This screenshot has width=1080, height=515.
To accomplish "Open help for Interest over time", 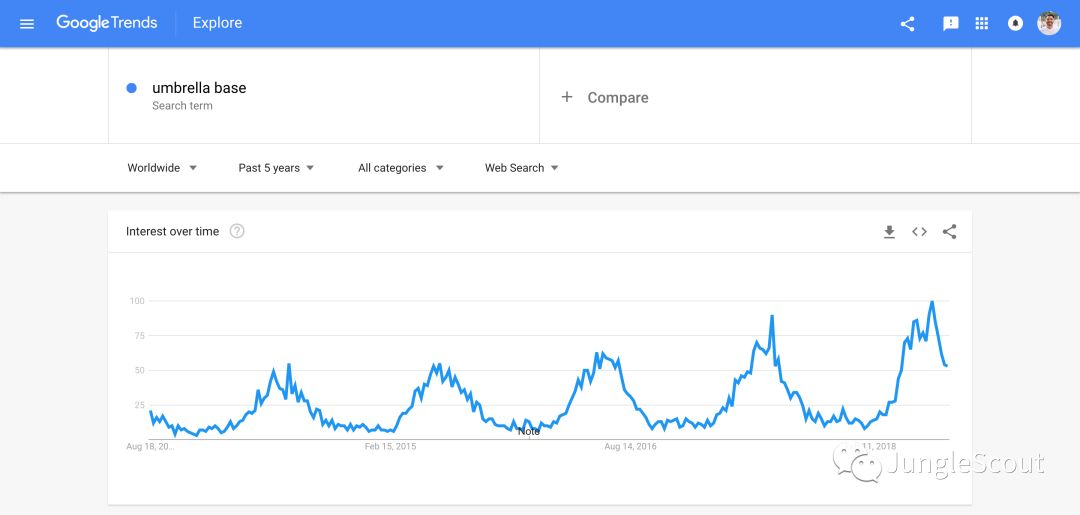I will pyautogui.click(x=237, y=232).
